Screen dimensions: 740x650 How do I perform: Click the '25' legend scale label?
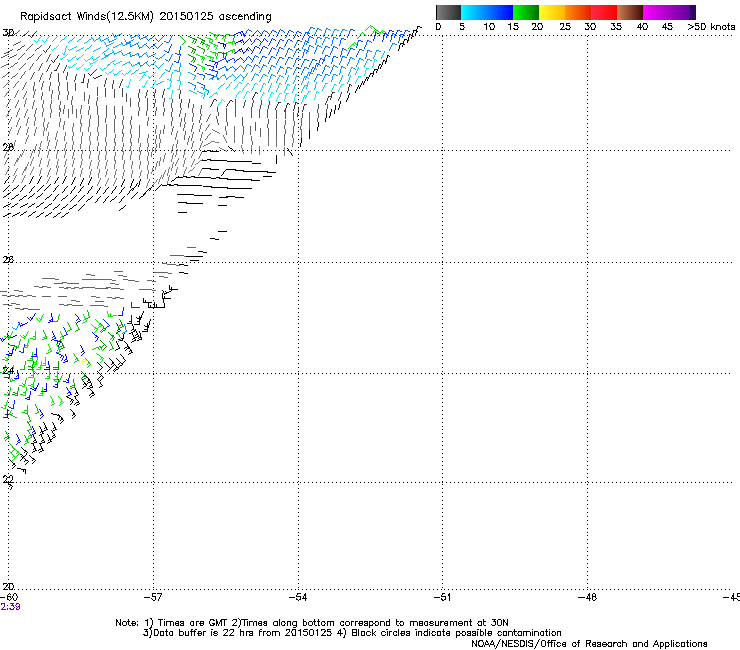[x=565, y=27]
